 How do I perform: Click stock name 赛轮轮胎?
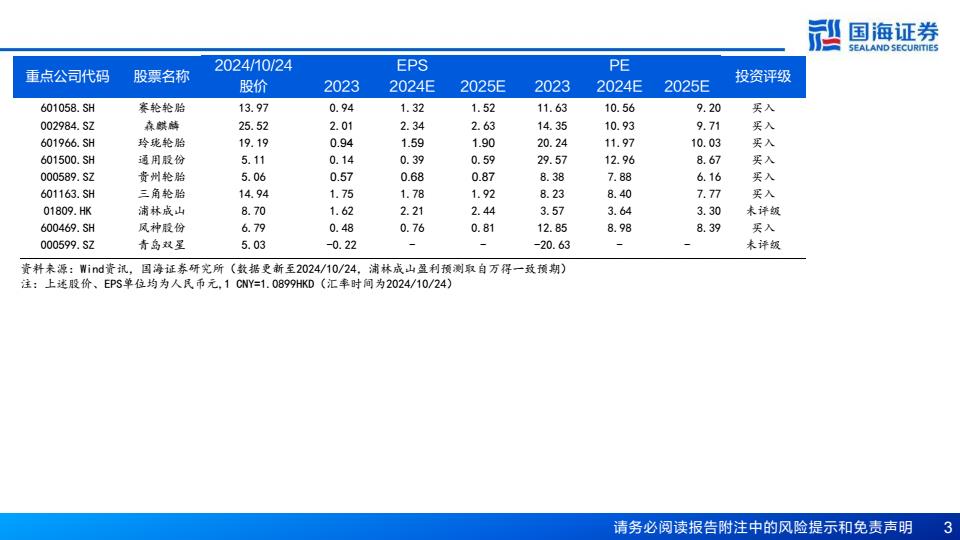click(x=162, y=108)
